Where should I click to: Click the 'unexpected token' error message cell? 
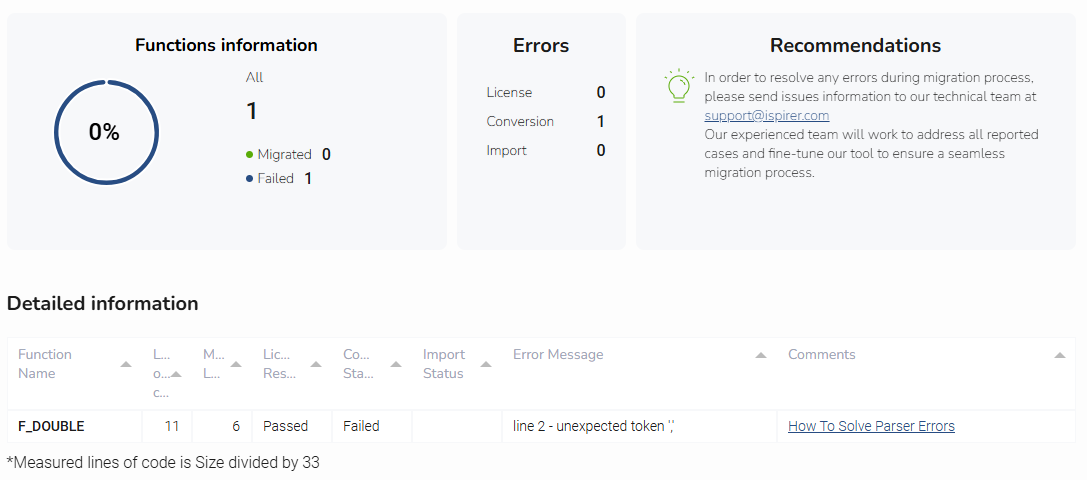tap(594, 426)
